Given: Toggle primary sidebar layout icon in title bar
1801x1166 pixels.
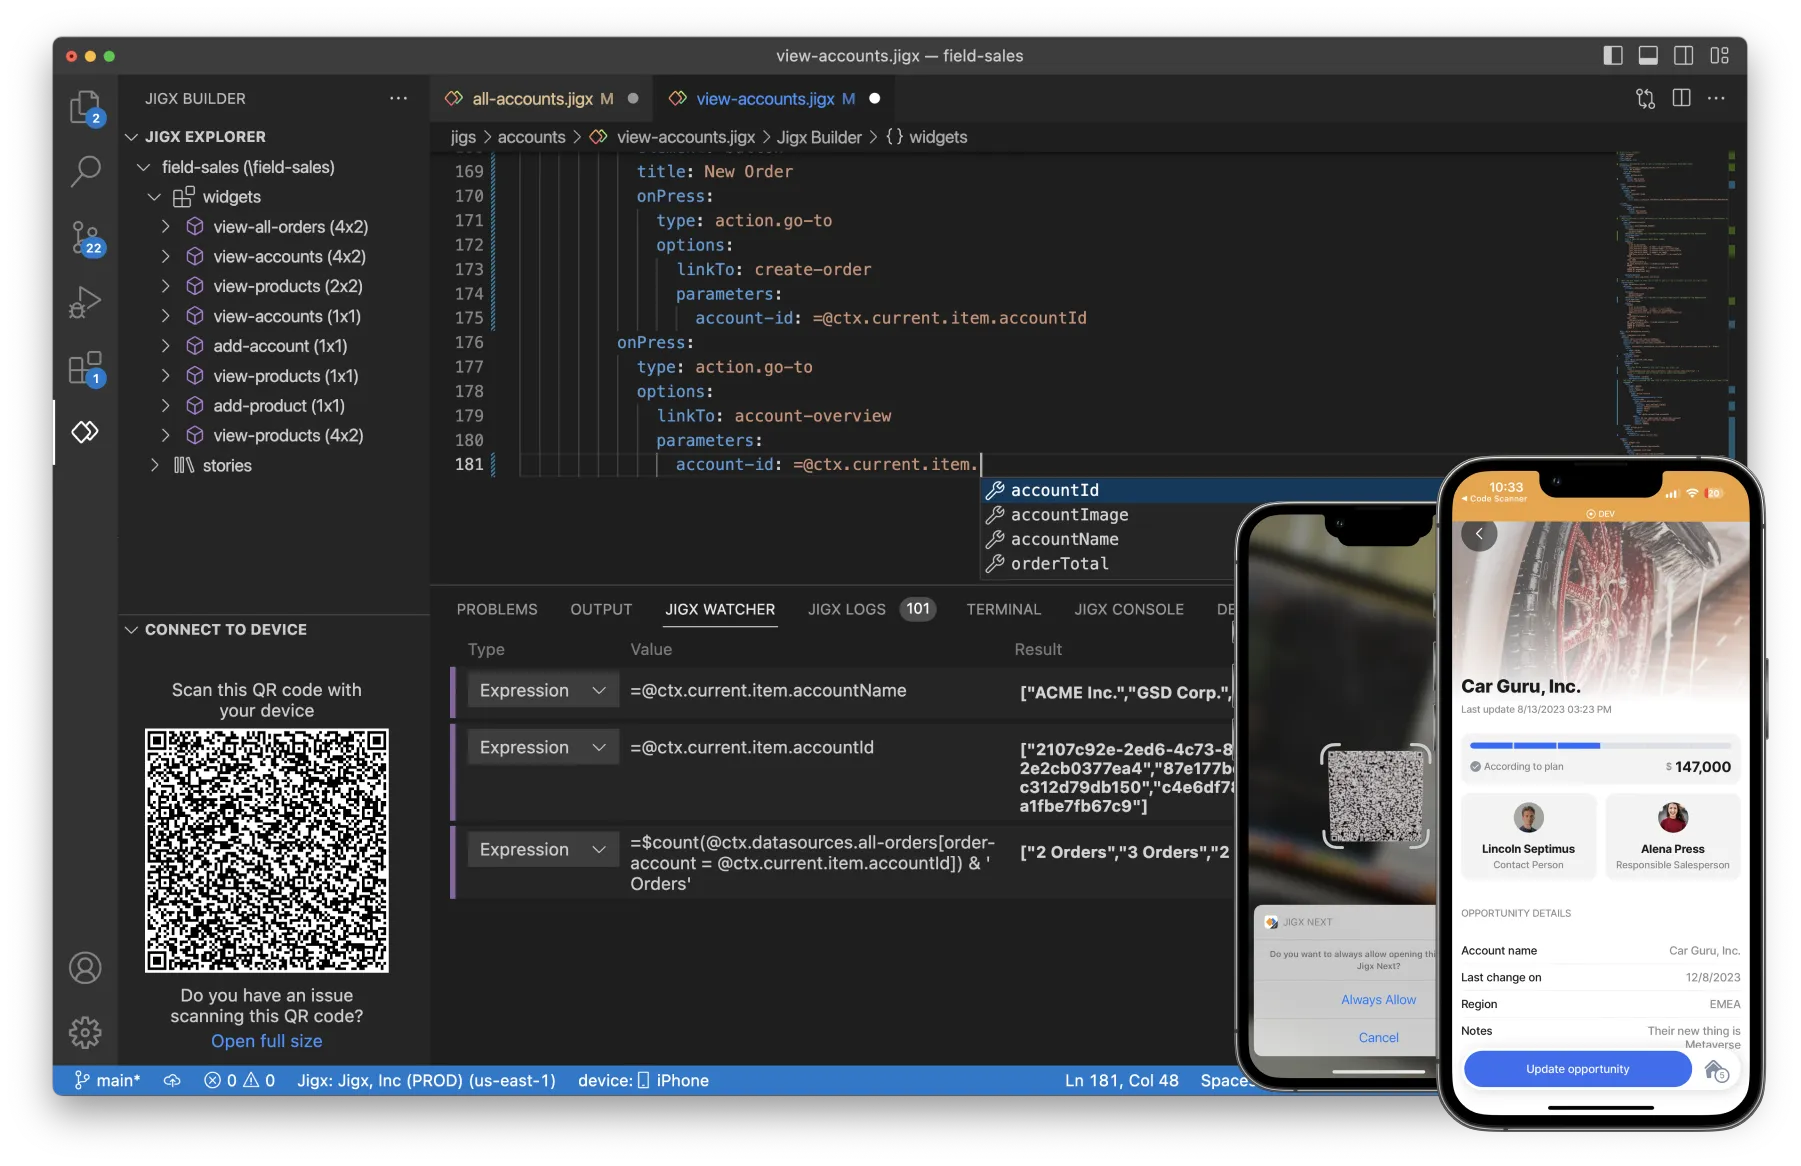Looking at the screenshot, I should pyautogui.click(x=1612, y=56).
